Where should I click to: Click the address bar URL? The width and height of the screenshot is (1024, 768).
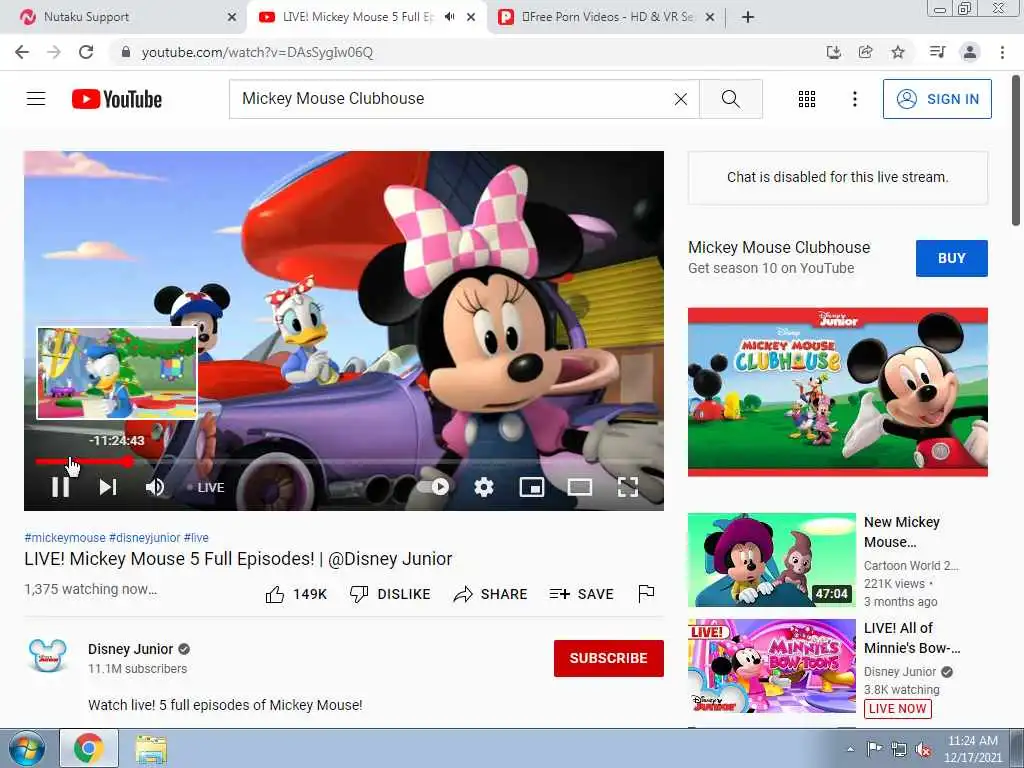pyautogui.click(x=257, y=52)
